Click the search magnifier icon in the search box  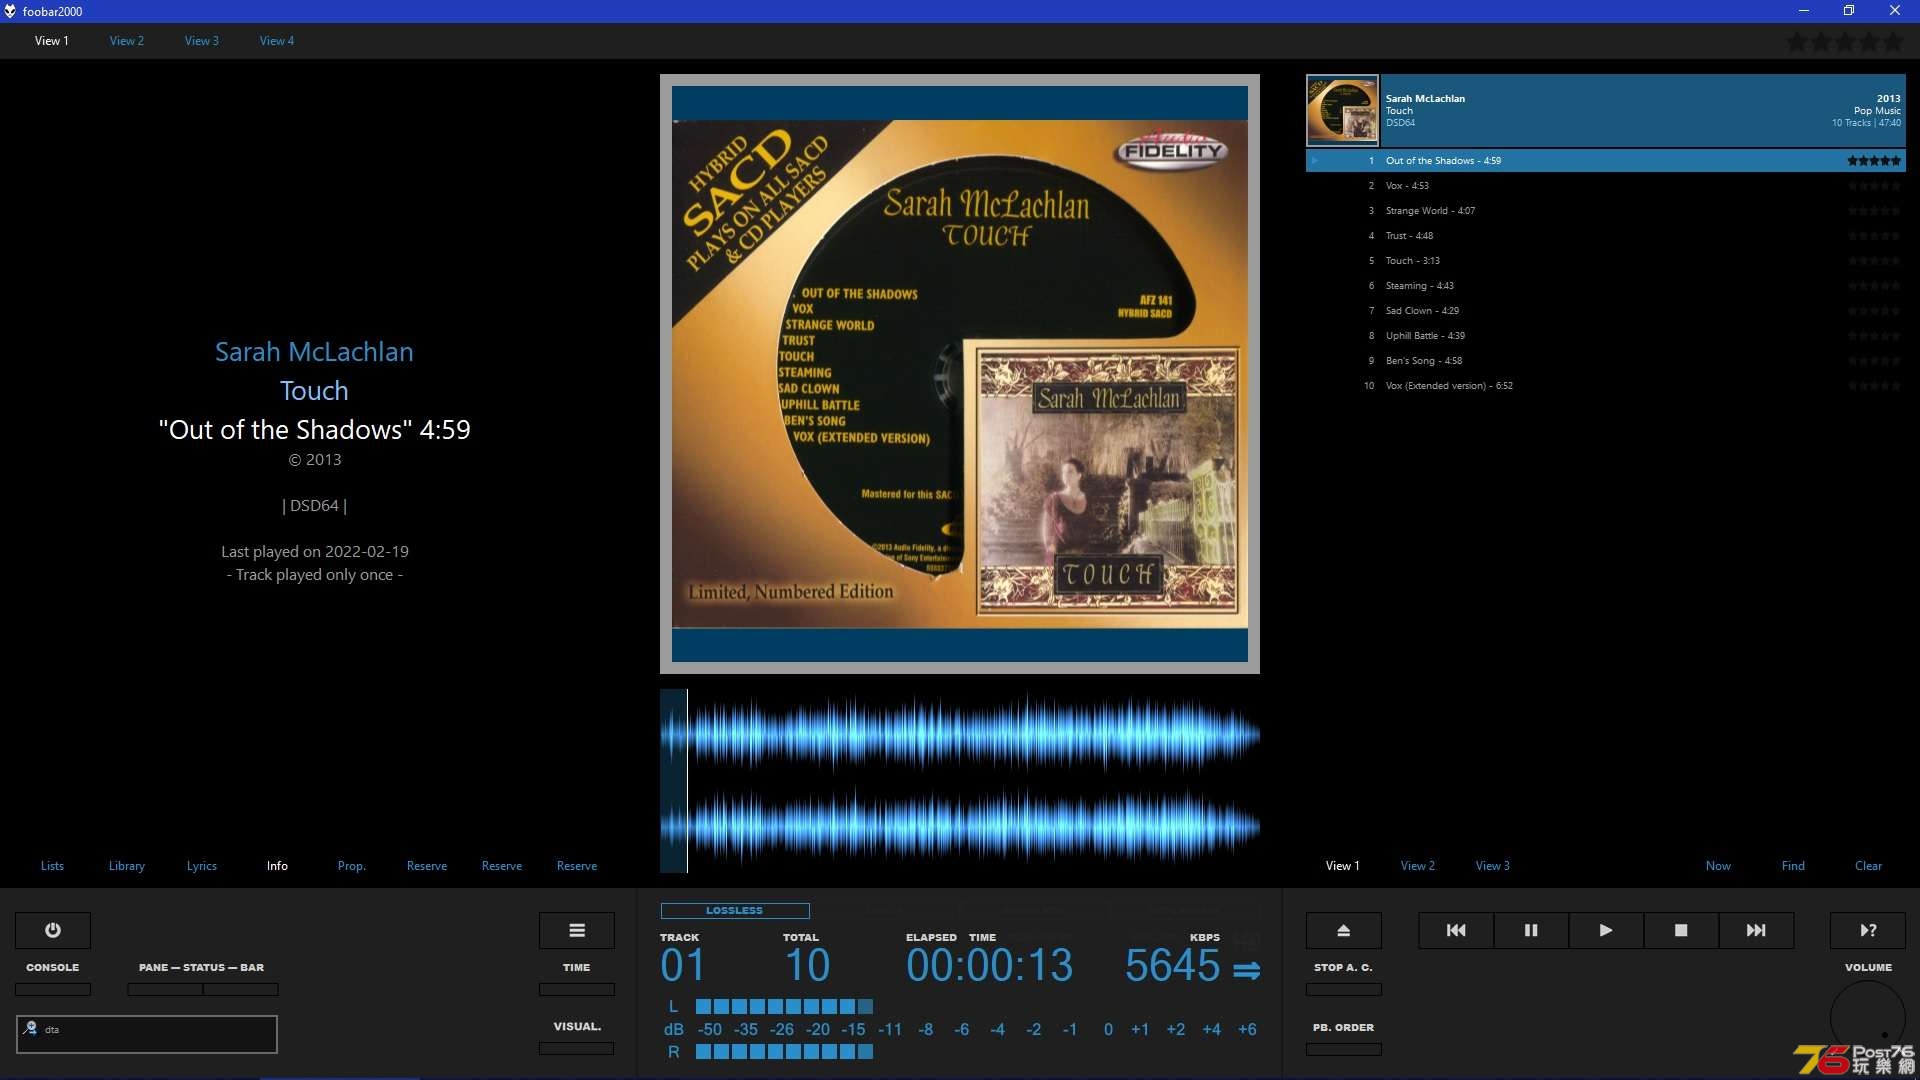(x=30, y=1028)
